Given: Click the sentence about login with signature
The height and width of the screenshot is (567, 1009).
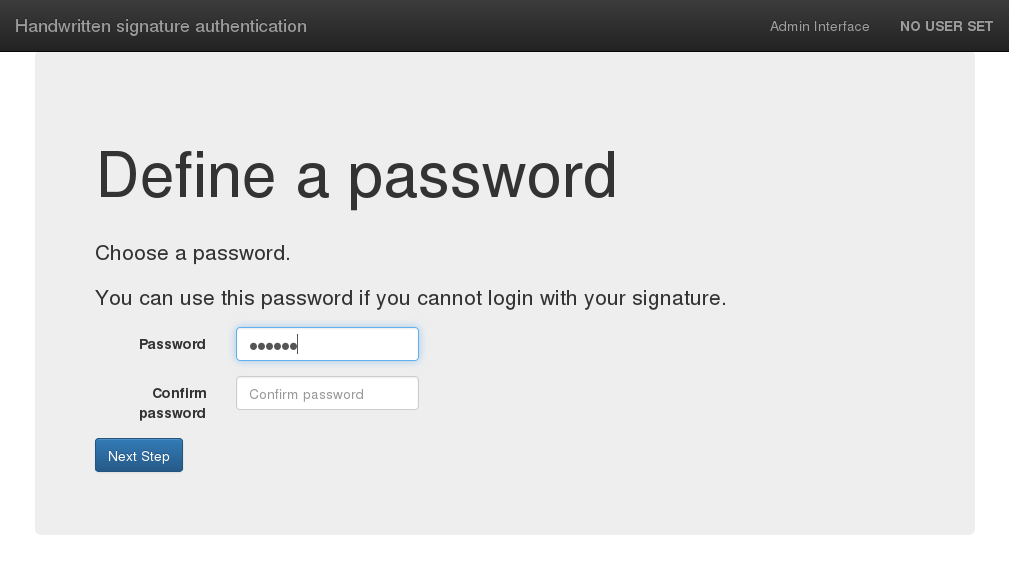Looking at the screenshot, I should 411,299.
